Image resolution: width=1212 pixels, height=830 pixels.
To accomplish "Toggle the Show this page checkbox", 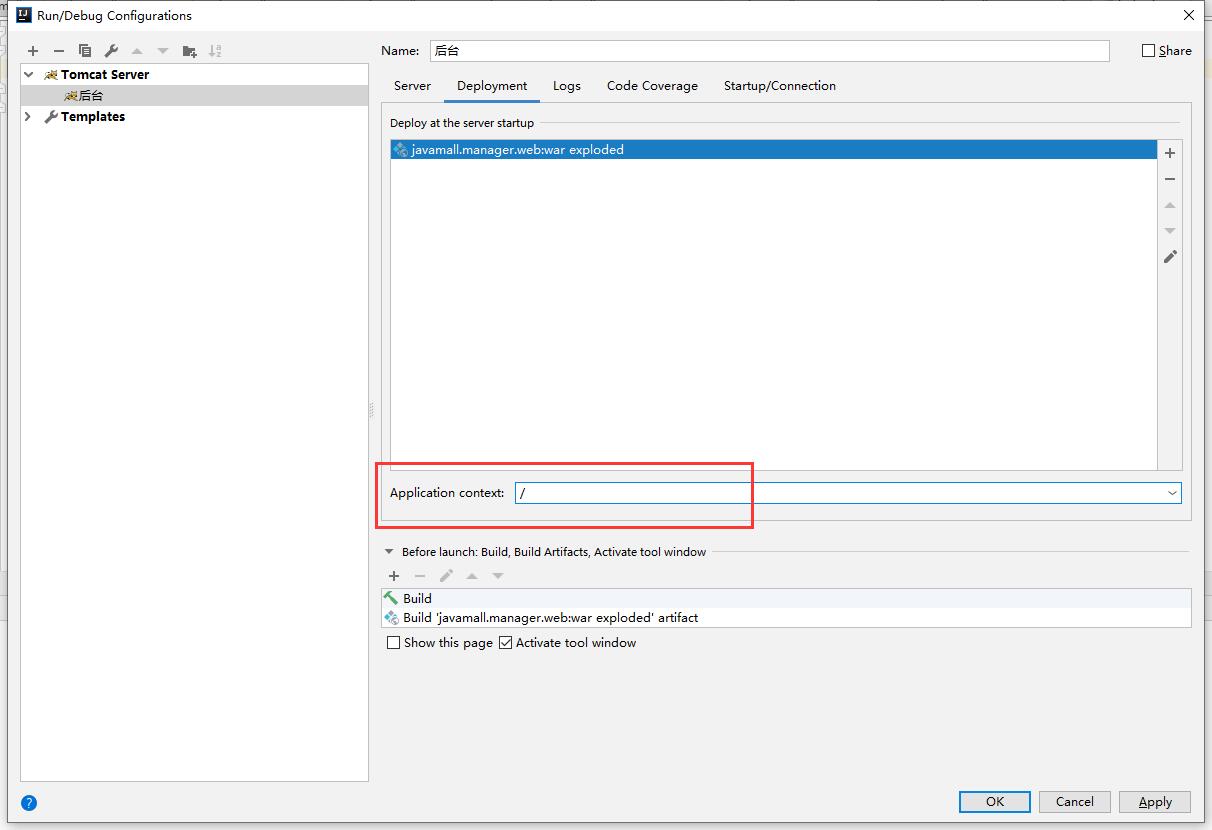I will pyautogui.click(x=394, y=643).
